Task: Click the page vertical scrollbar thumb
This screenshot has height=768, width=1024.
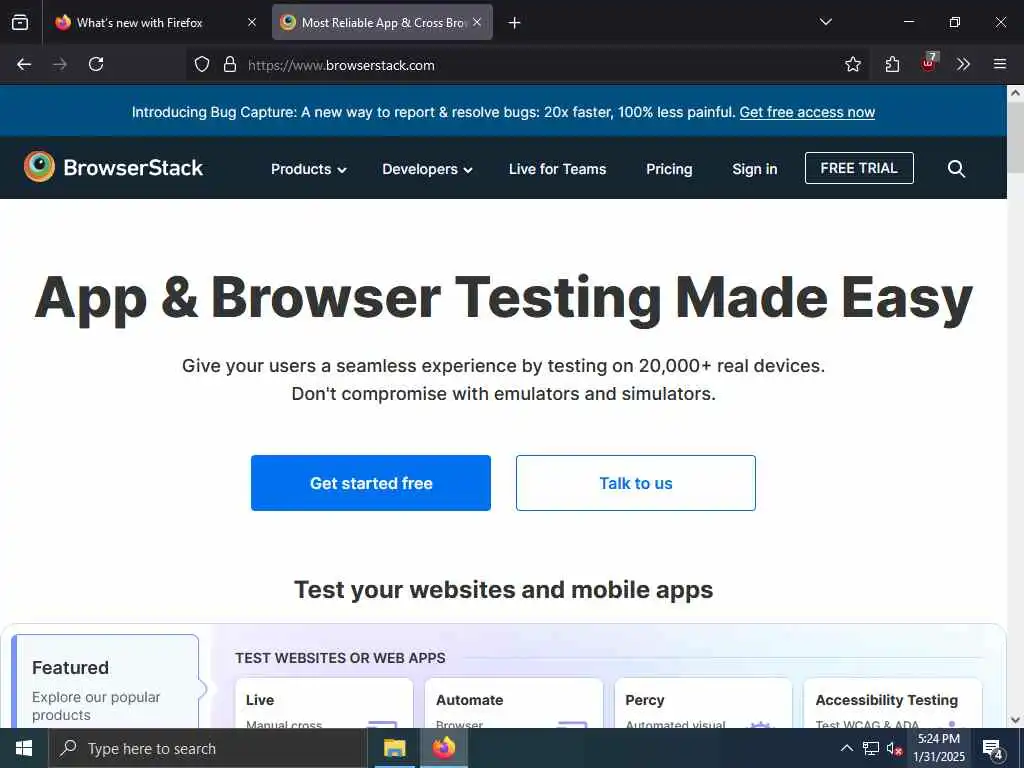Action: [x=1016, y=137]
